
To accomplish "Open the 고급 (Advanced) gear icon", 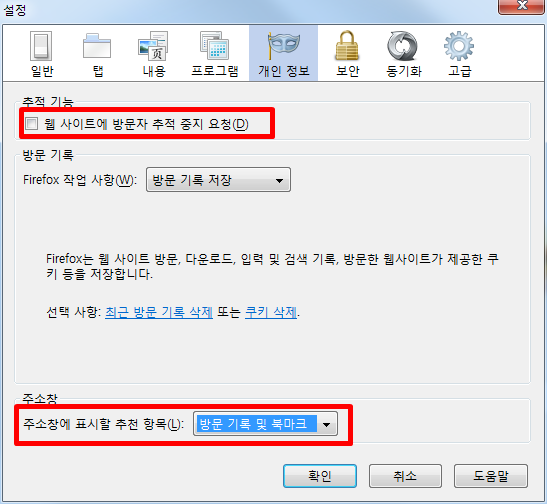I will 459,46.
